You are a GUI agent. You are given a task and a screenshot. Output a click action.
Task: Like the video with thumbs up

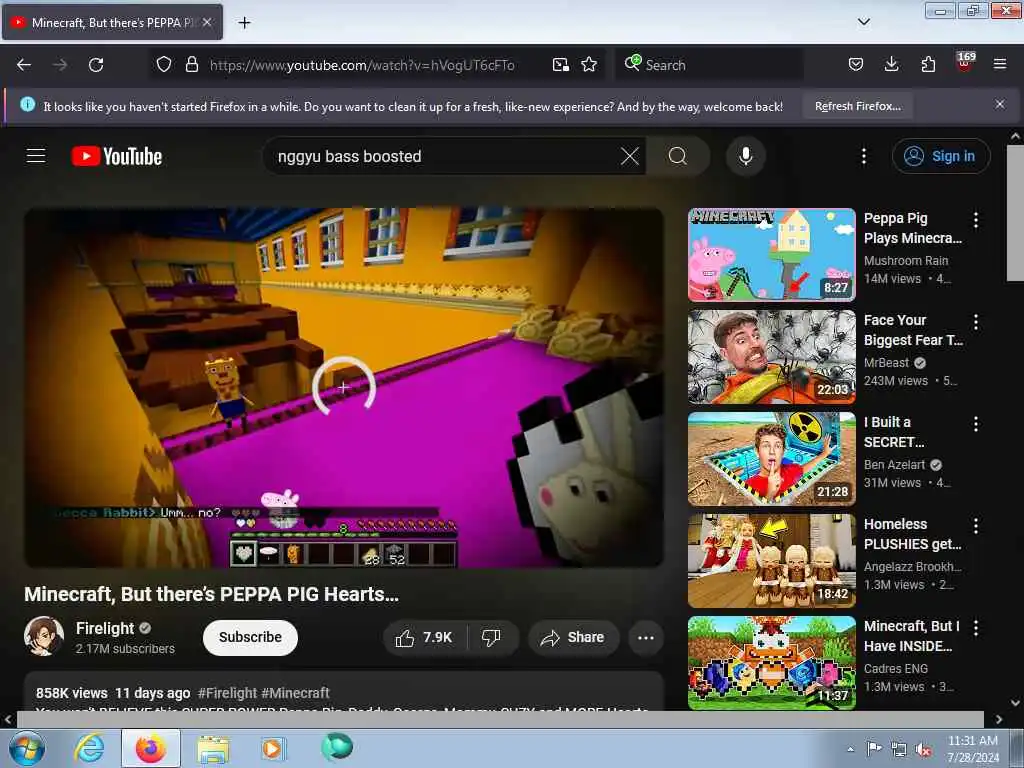(x=424, y=637)
